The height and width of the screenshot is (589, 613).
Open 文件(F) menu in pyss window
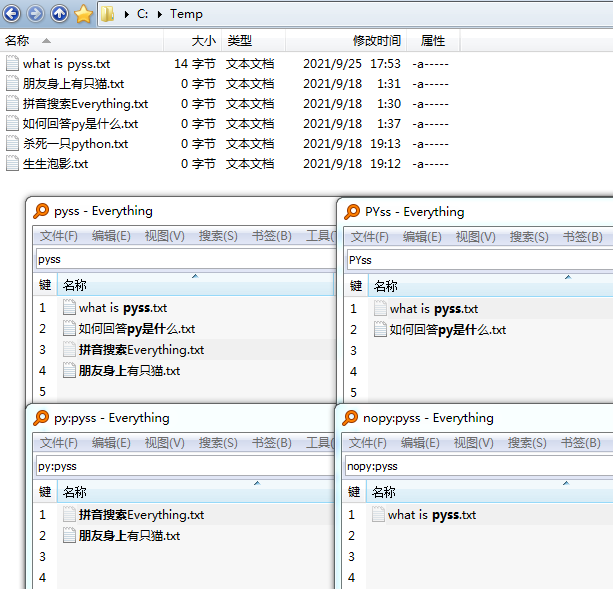59,236
